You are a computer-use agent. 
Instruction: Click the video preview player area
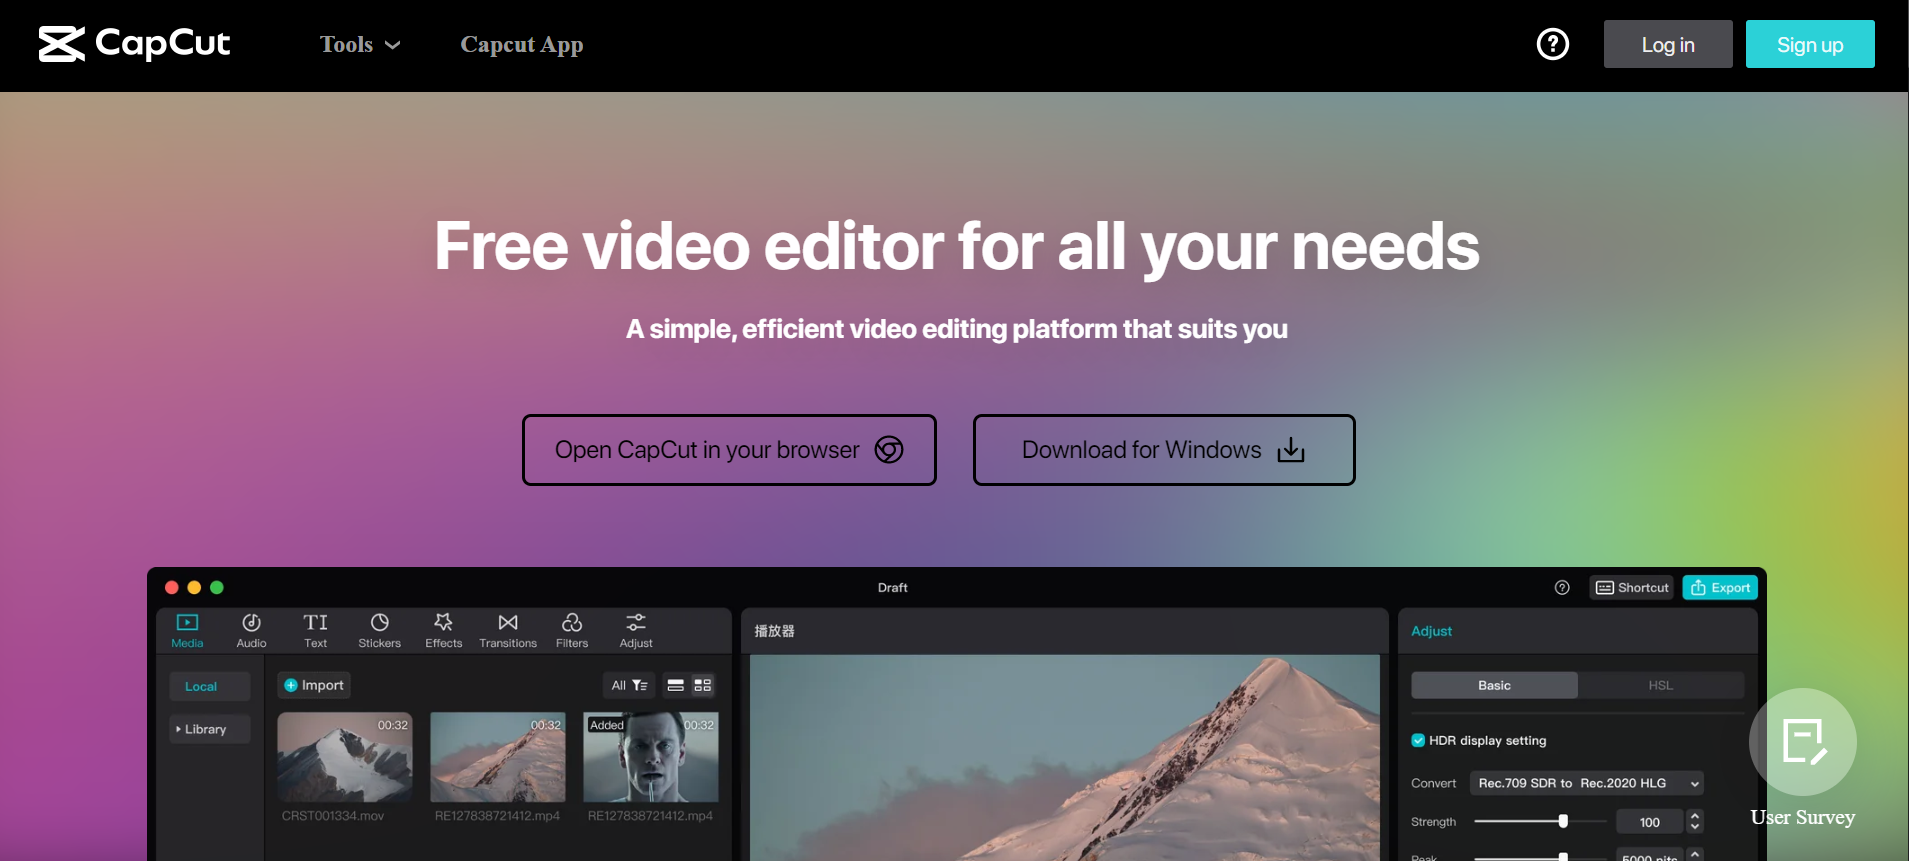pyautogui.click(x=1065, y=758)
